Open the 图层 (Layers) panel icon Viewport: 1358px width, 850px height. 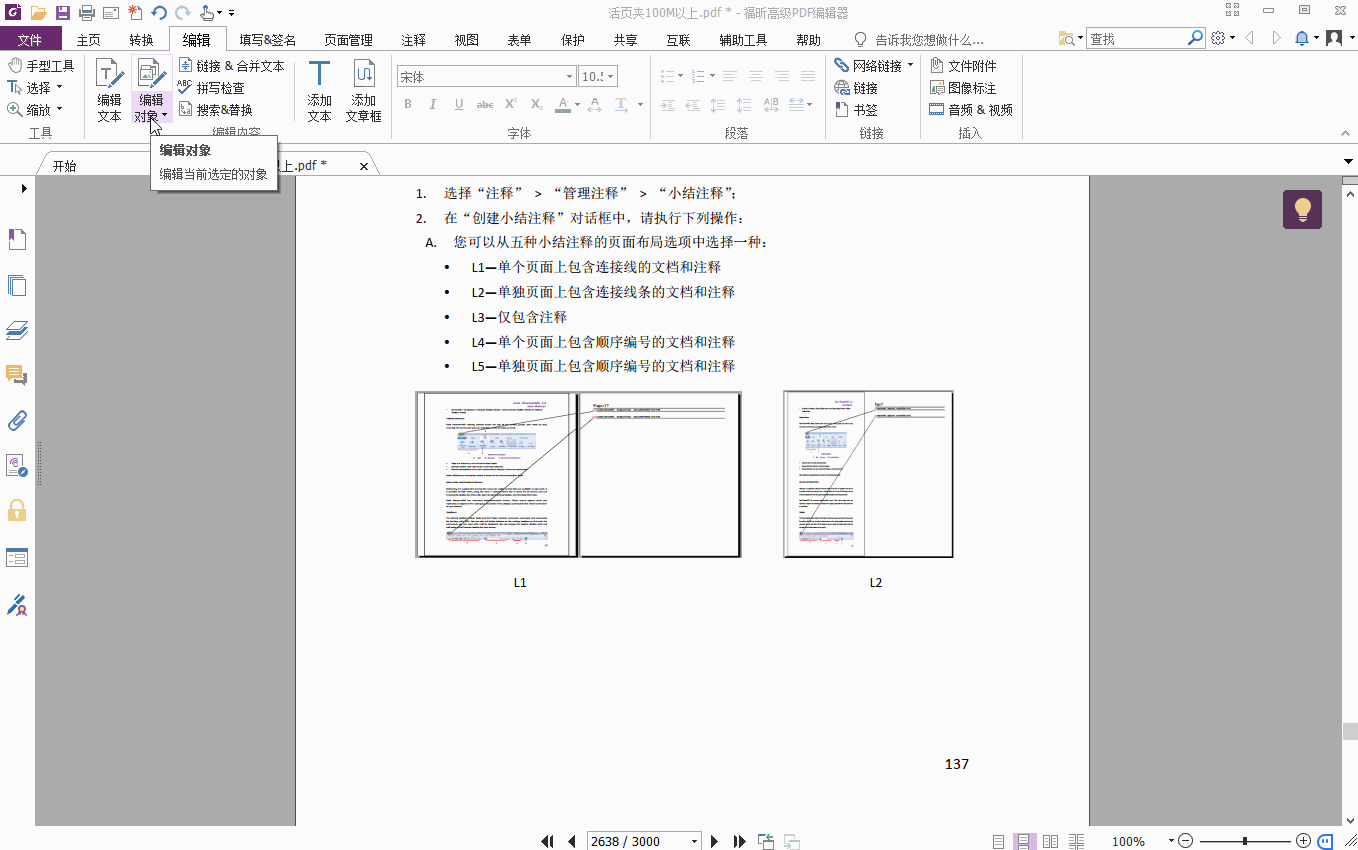17,330
